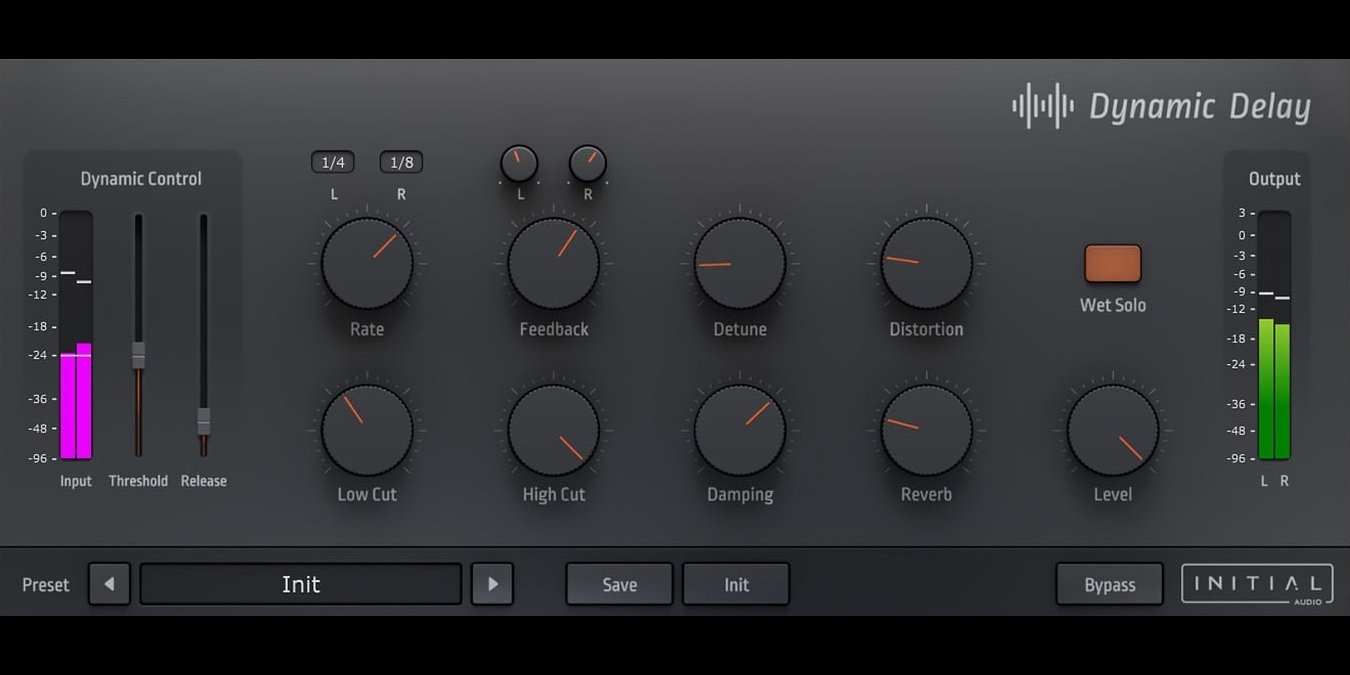
Task: Click the Distortion knob
Action: [926, 263]
